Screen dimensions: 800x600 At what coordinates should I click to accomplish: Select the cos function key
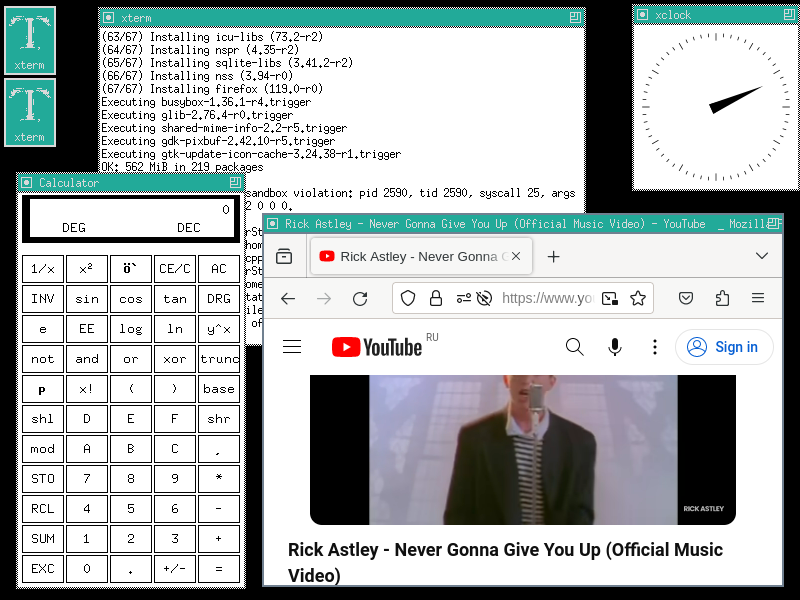click(x=131, y=299)
